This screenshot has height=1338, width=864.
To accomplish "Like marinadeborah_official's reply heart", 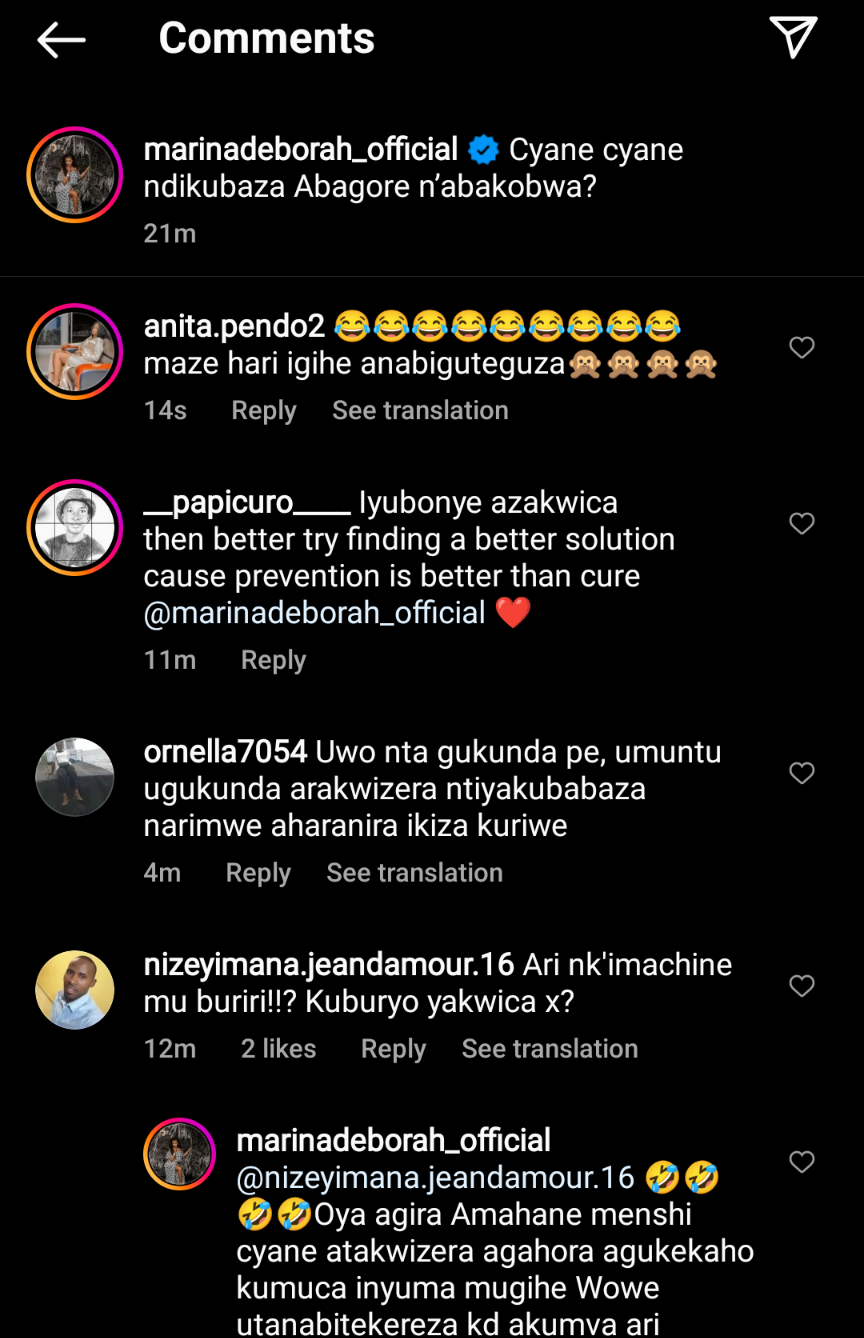I will tap(802, 1162).
